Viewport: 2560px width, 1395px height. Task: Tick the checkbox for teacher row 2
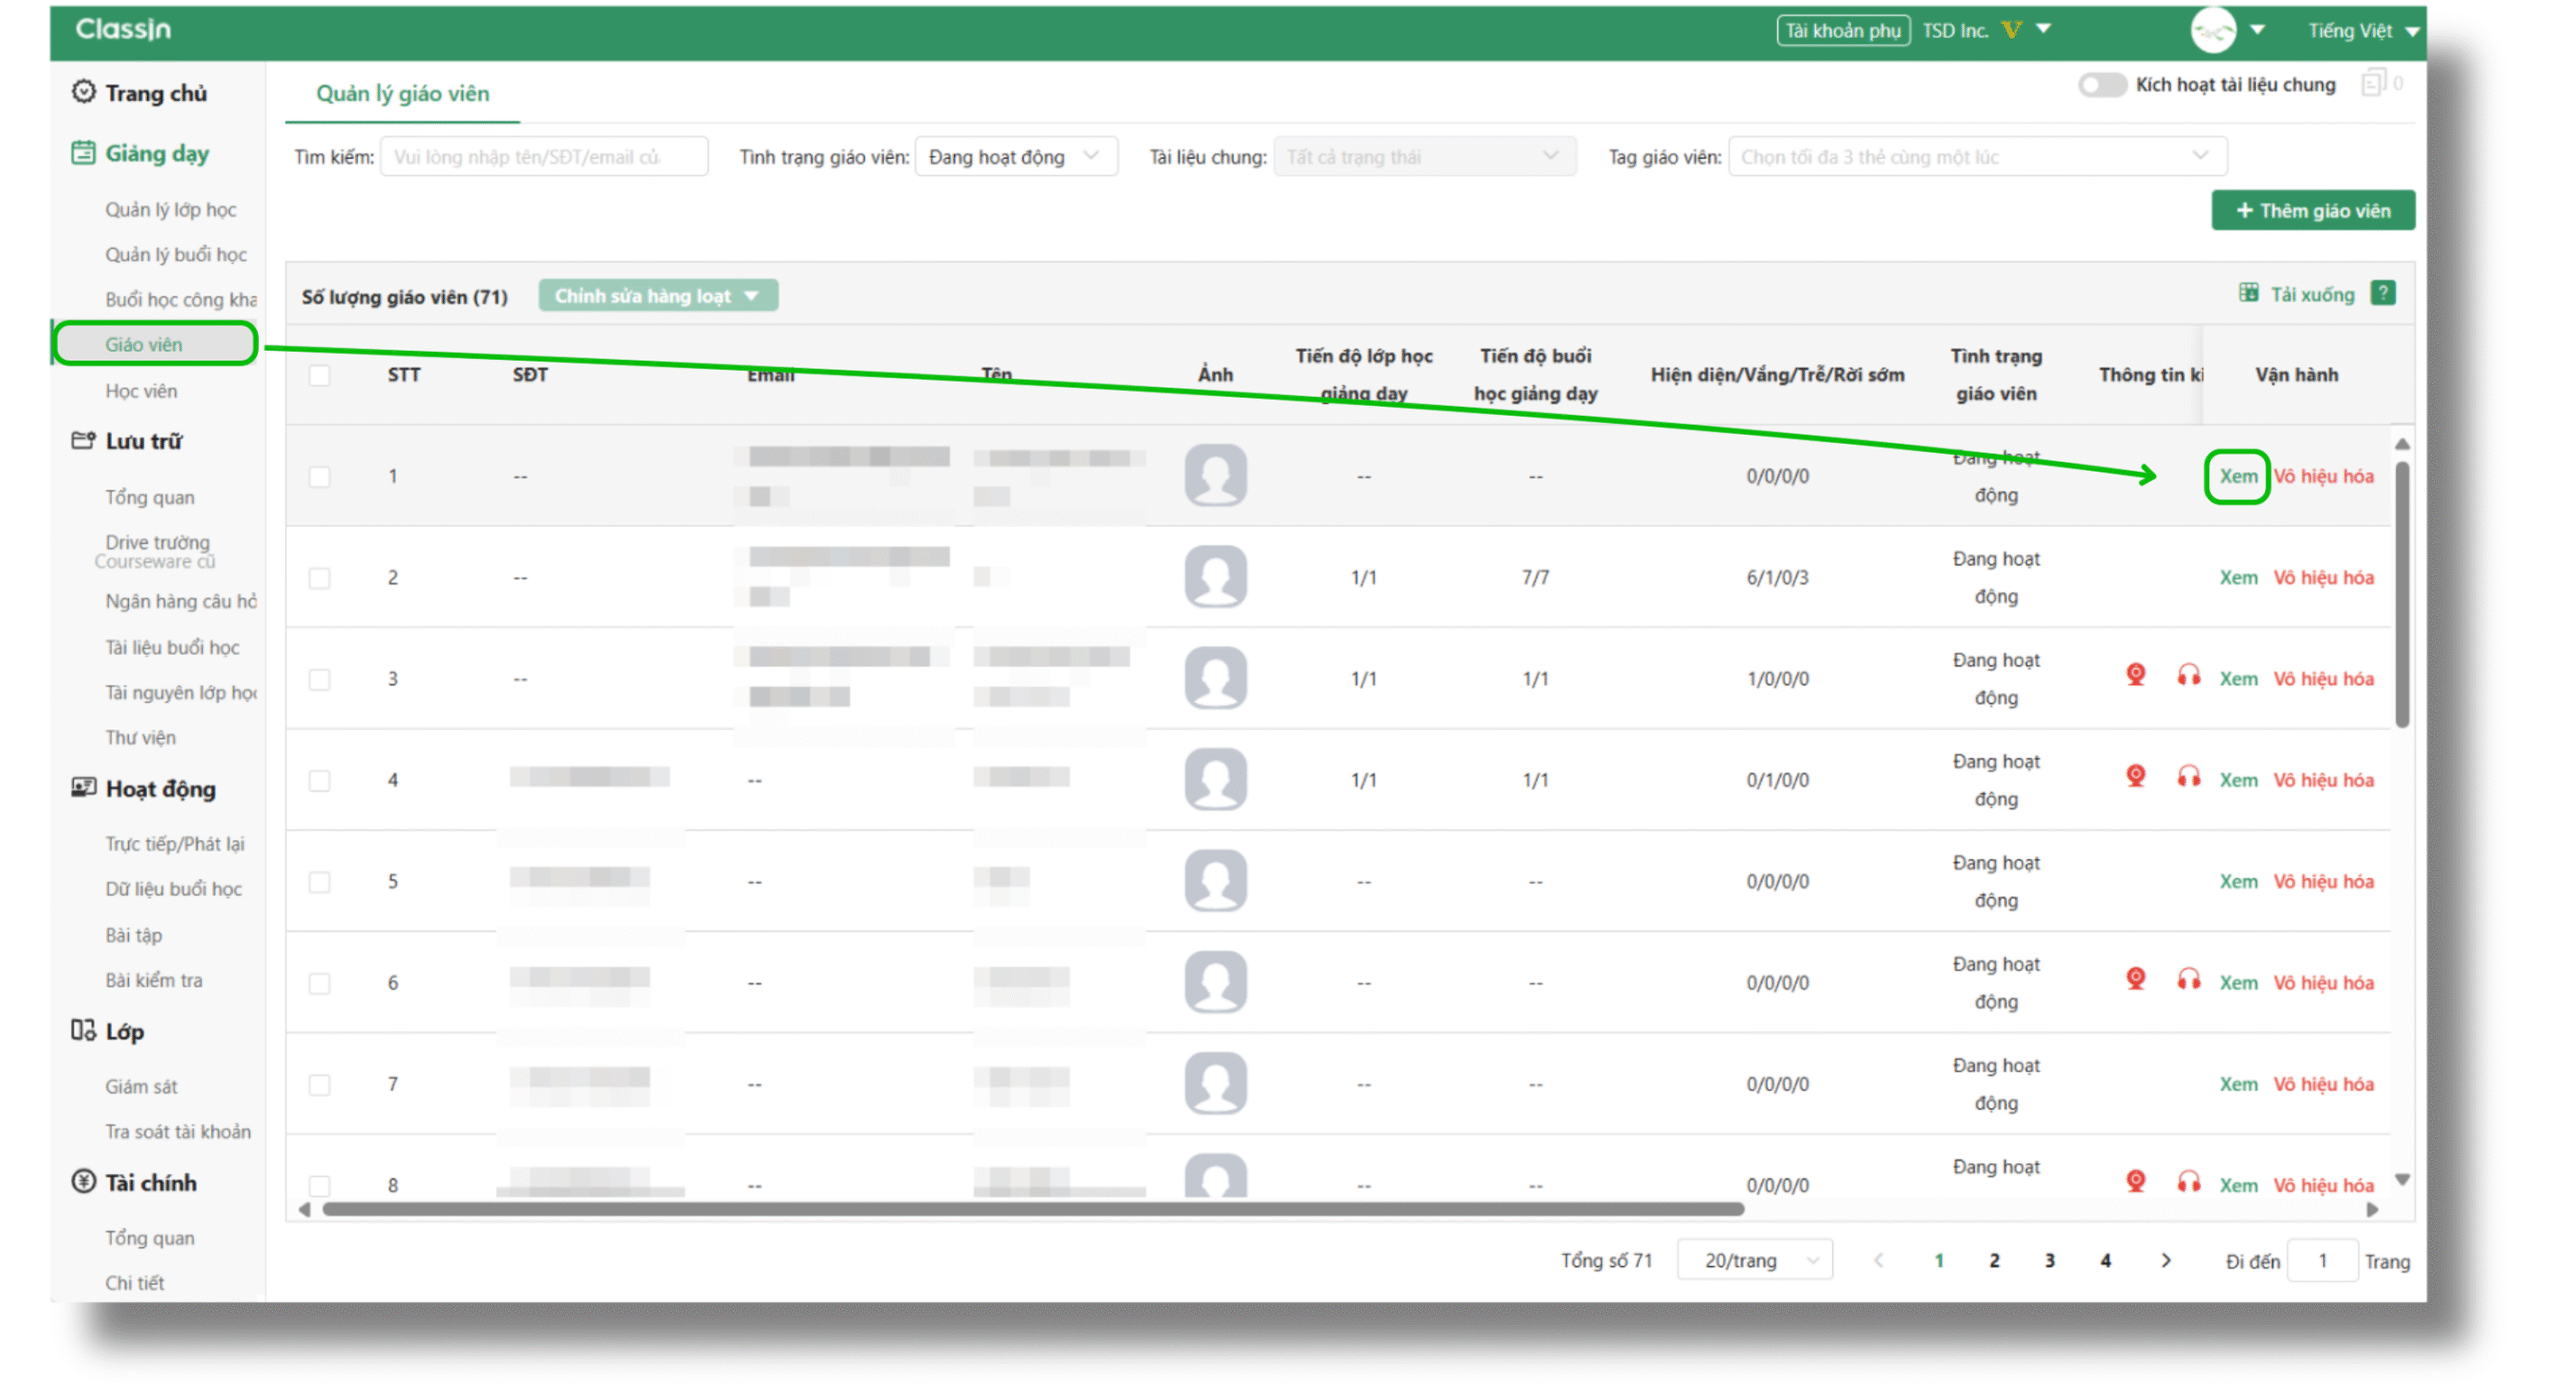319,578
